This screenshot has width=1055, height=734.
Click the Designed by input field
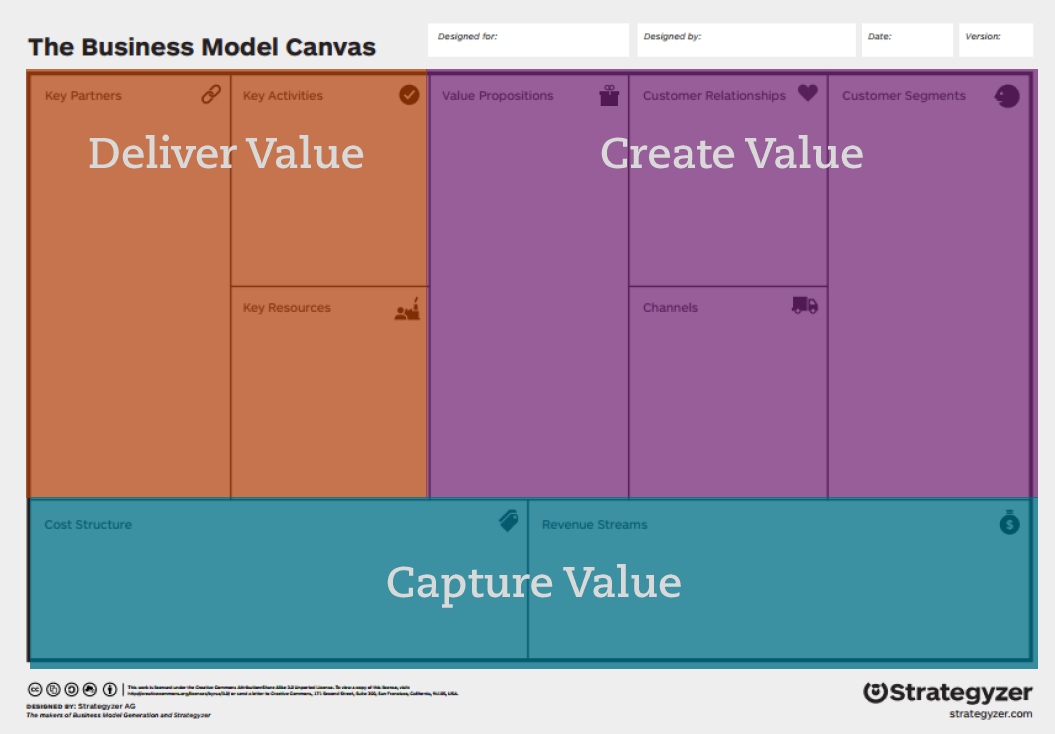coord(746,40)
